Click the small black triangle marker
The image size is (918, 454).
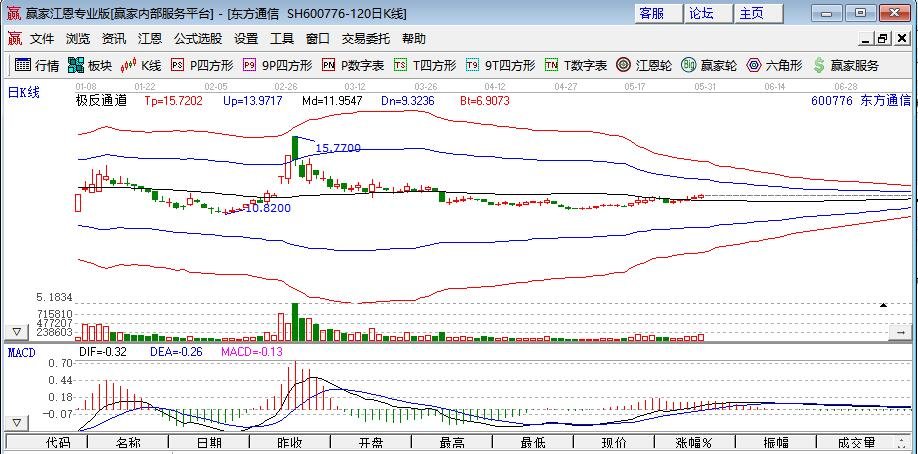point(883,305)
